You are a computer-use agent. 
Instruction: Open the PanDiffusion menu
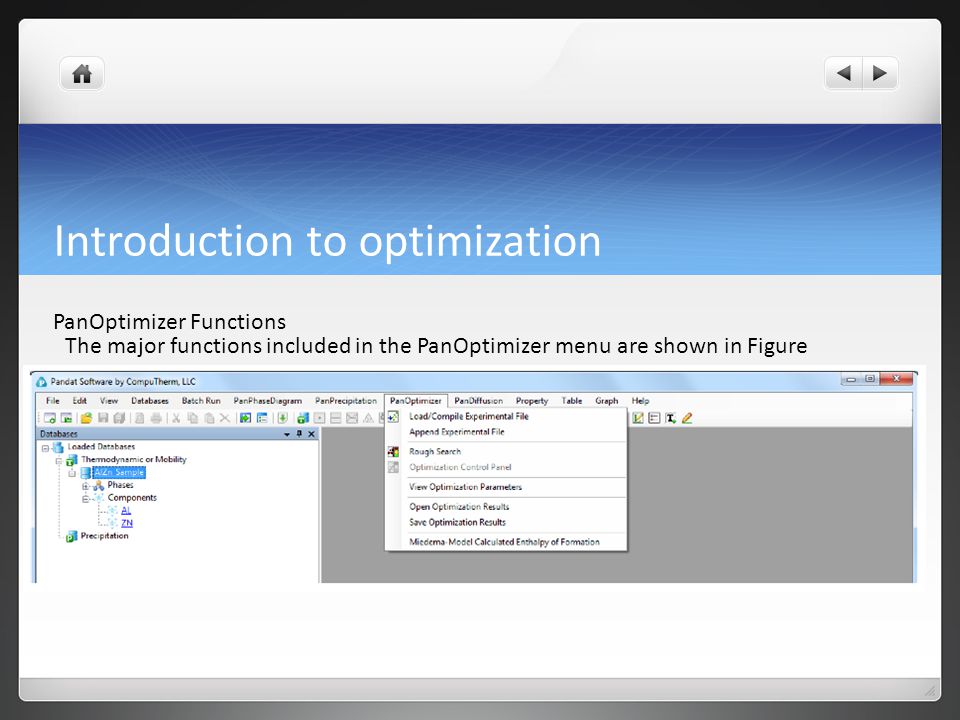coord(478,400)
